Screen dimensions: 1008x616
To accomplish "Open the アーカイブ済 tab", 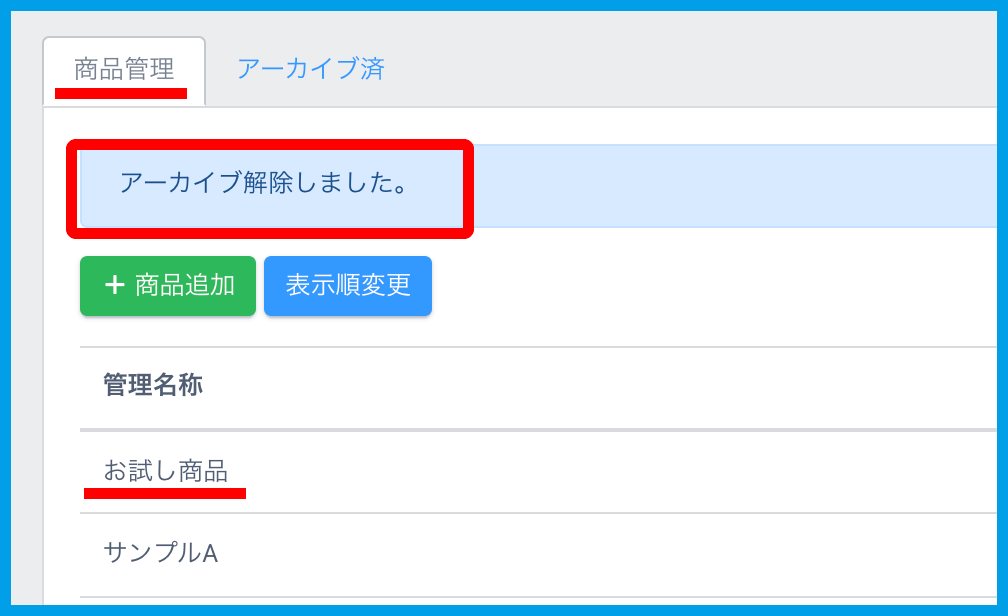I will point(310,69).
